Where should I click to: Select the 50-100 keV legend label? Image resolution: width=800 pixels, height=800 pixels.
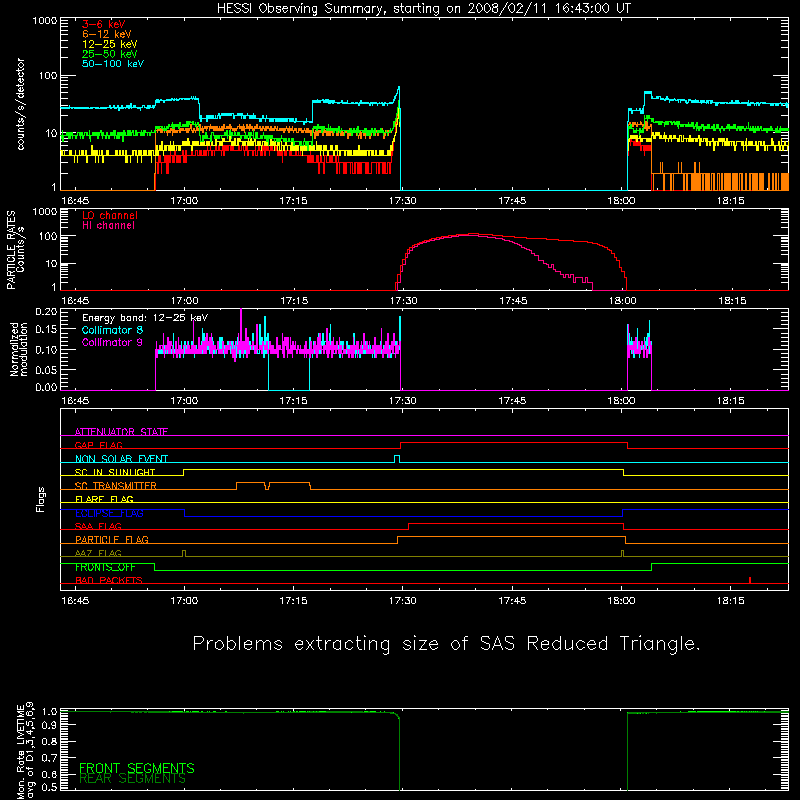pos(113,64)
